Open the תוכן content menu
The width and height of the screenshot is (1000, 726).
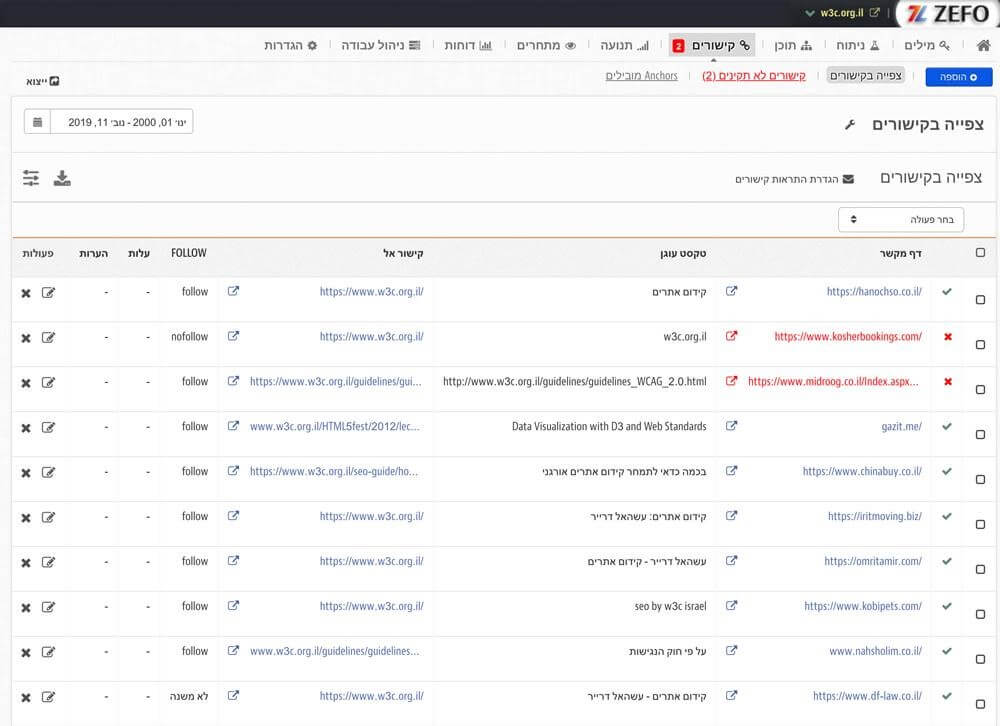(x=793, y=45)
